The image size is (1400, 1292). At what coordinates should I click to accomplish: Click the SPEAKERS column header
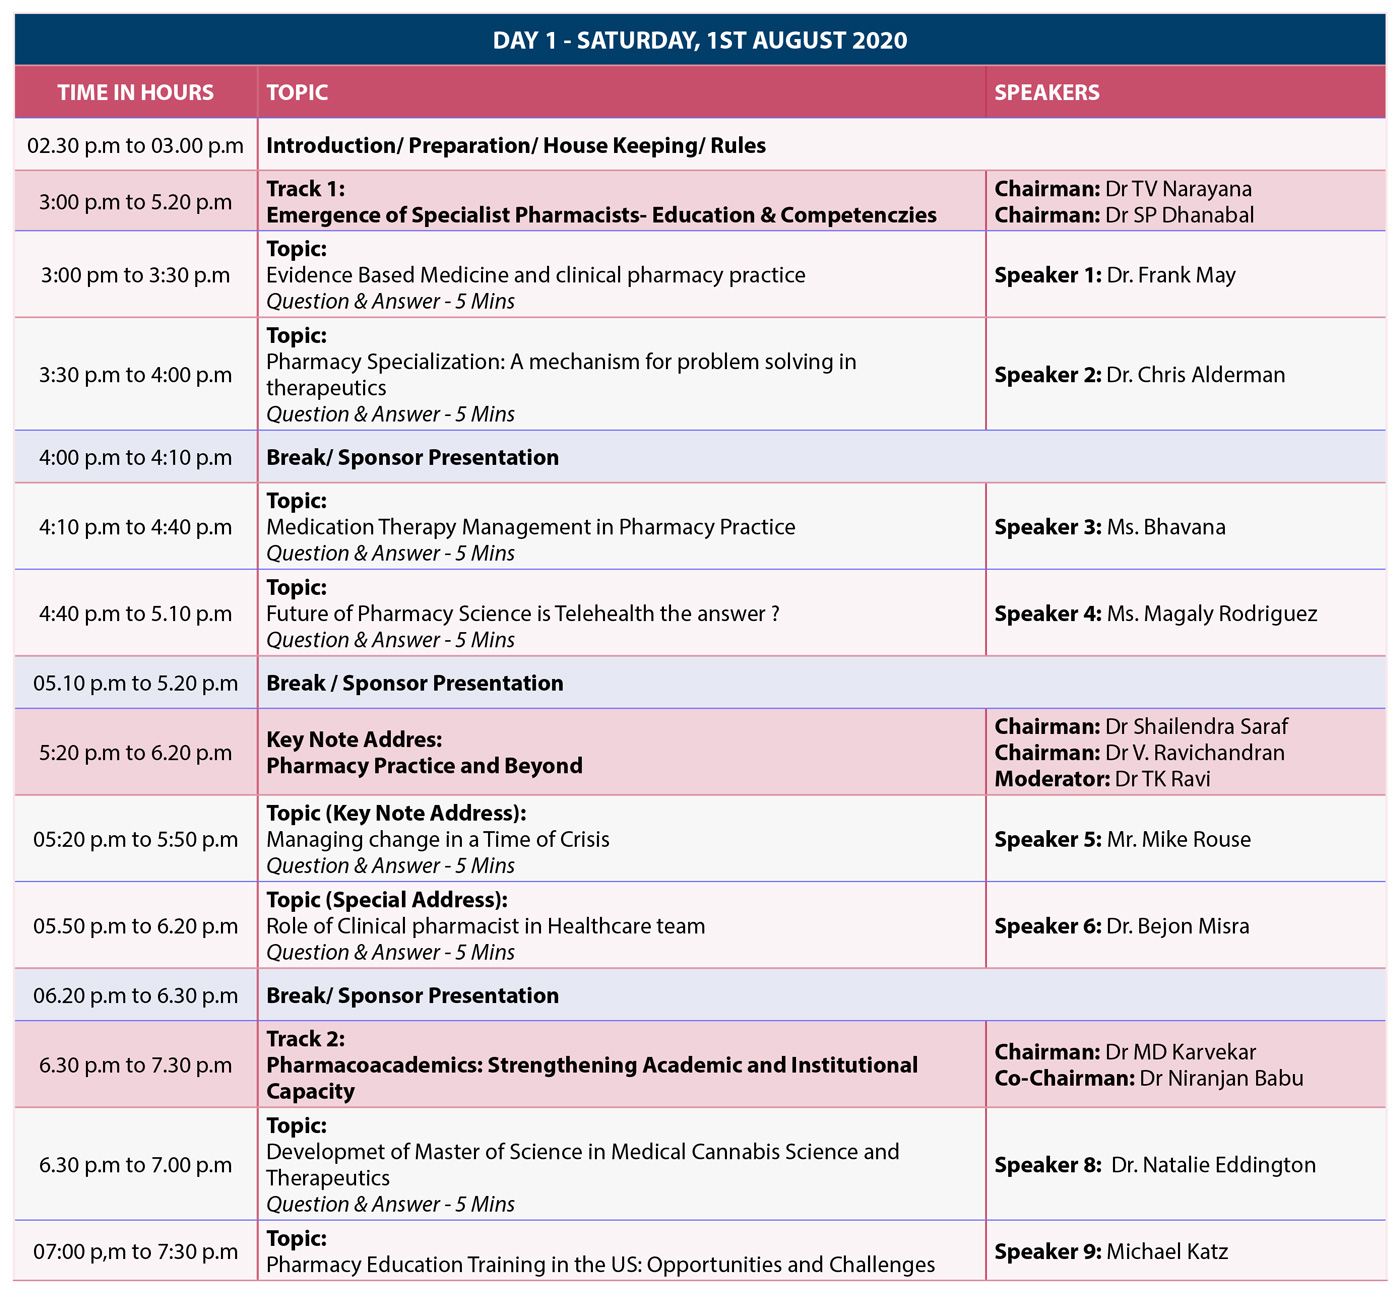1046,92
